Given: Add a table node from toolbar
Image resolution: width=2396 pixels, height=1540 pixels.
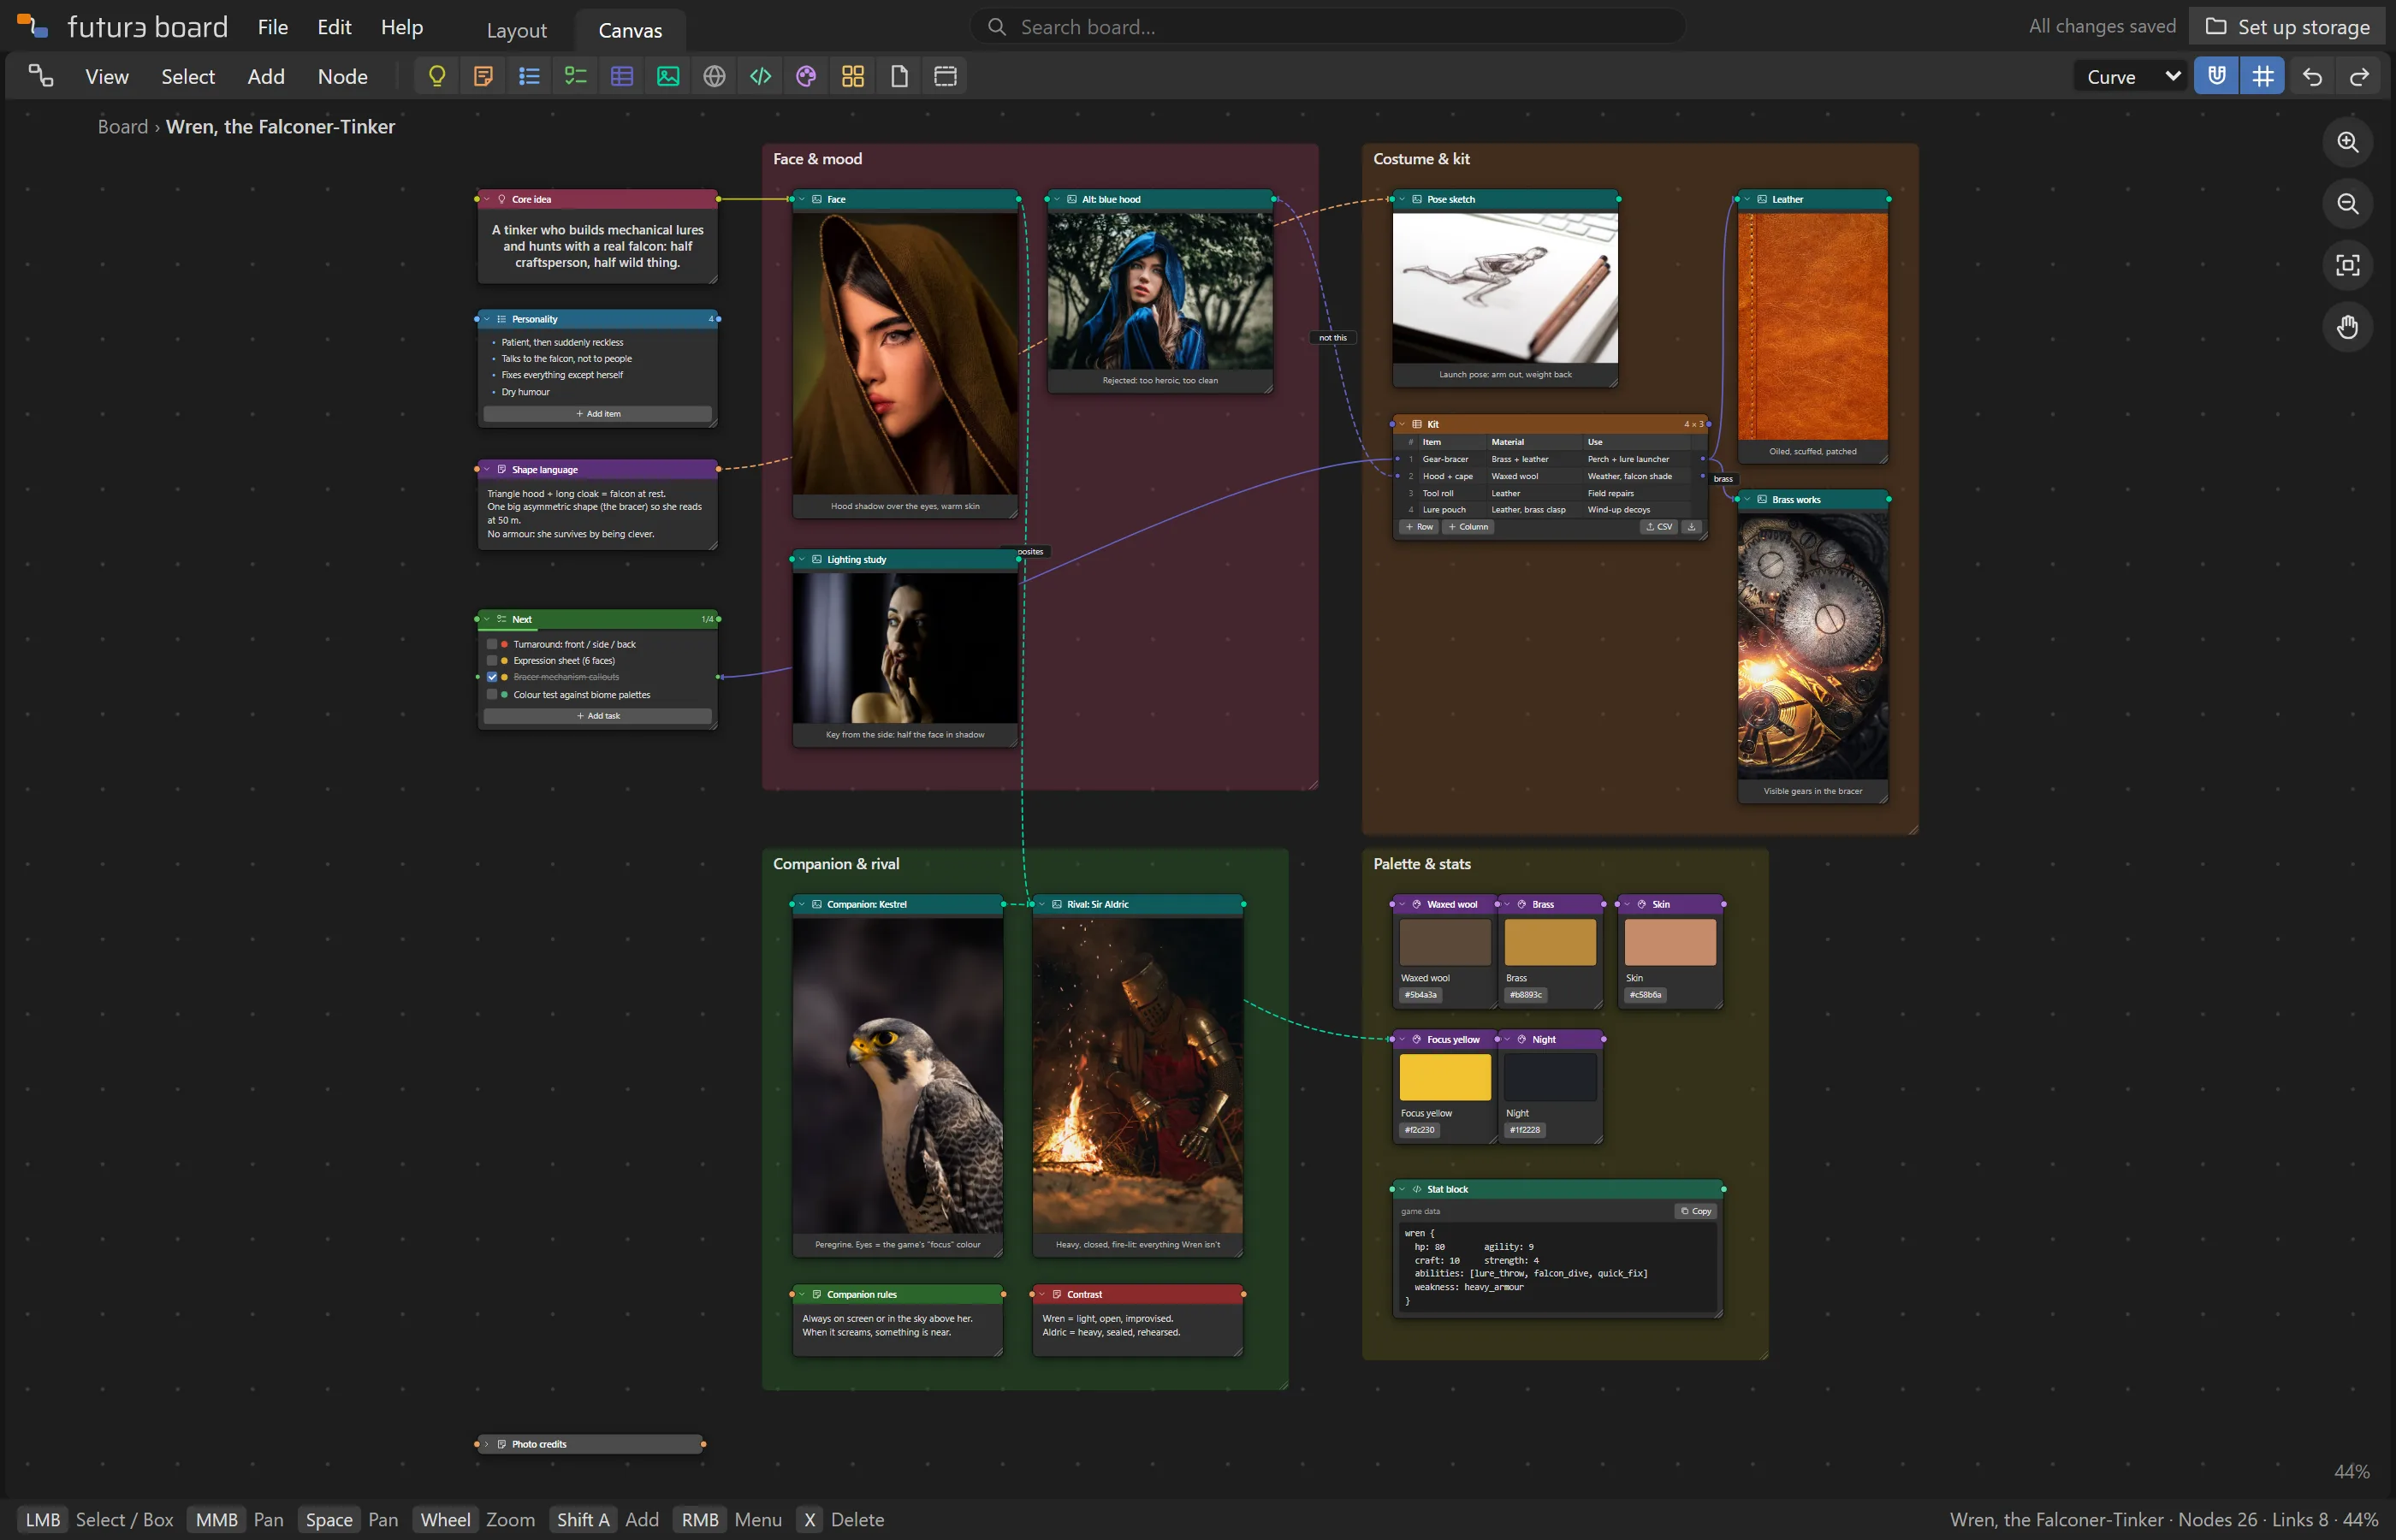Looking at the screenshot, I should (622, 76).
